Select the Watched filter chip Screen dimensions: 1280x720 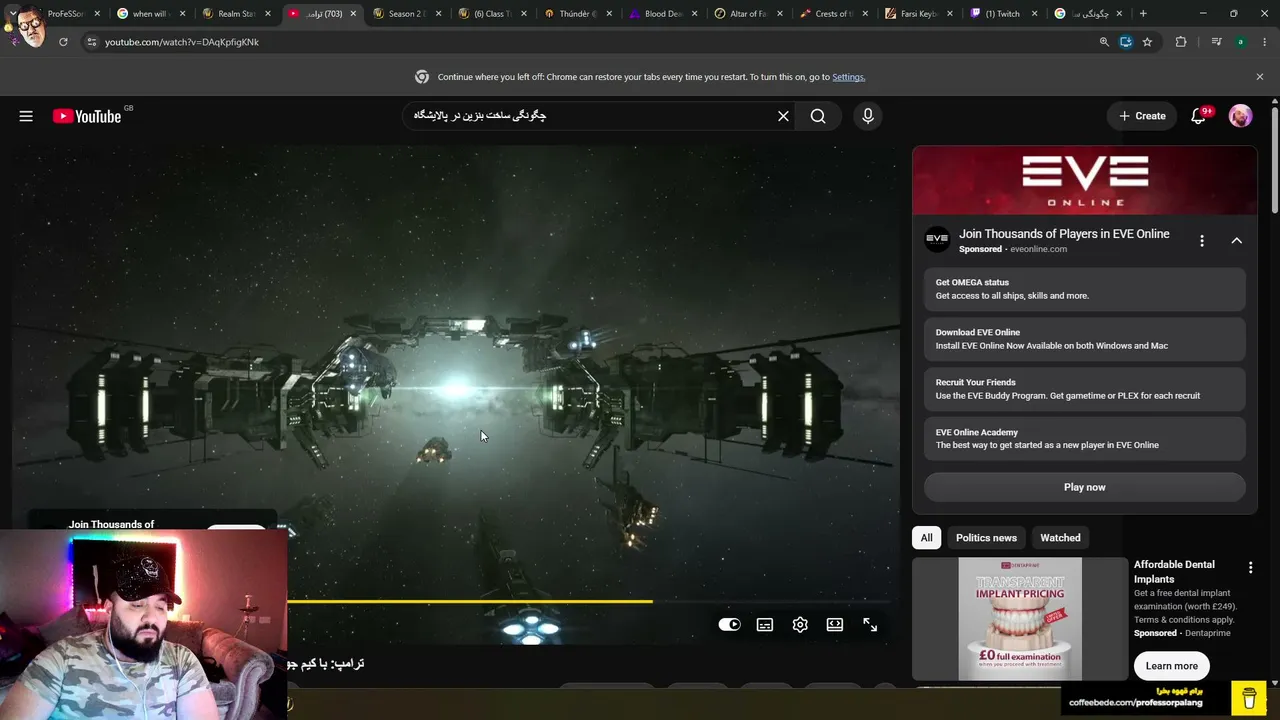coord(1060,538)
